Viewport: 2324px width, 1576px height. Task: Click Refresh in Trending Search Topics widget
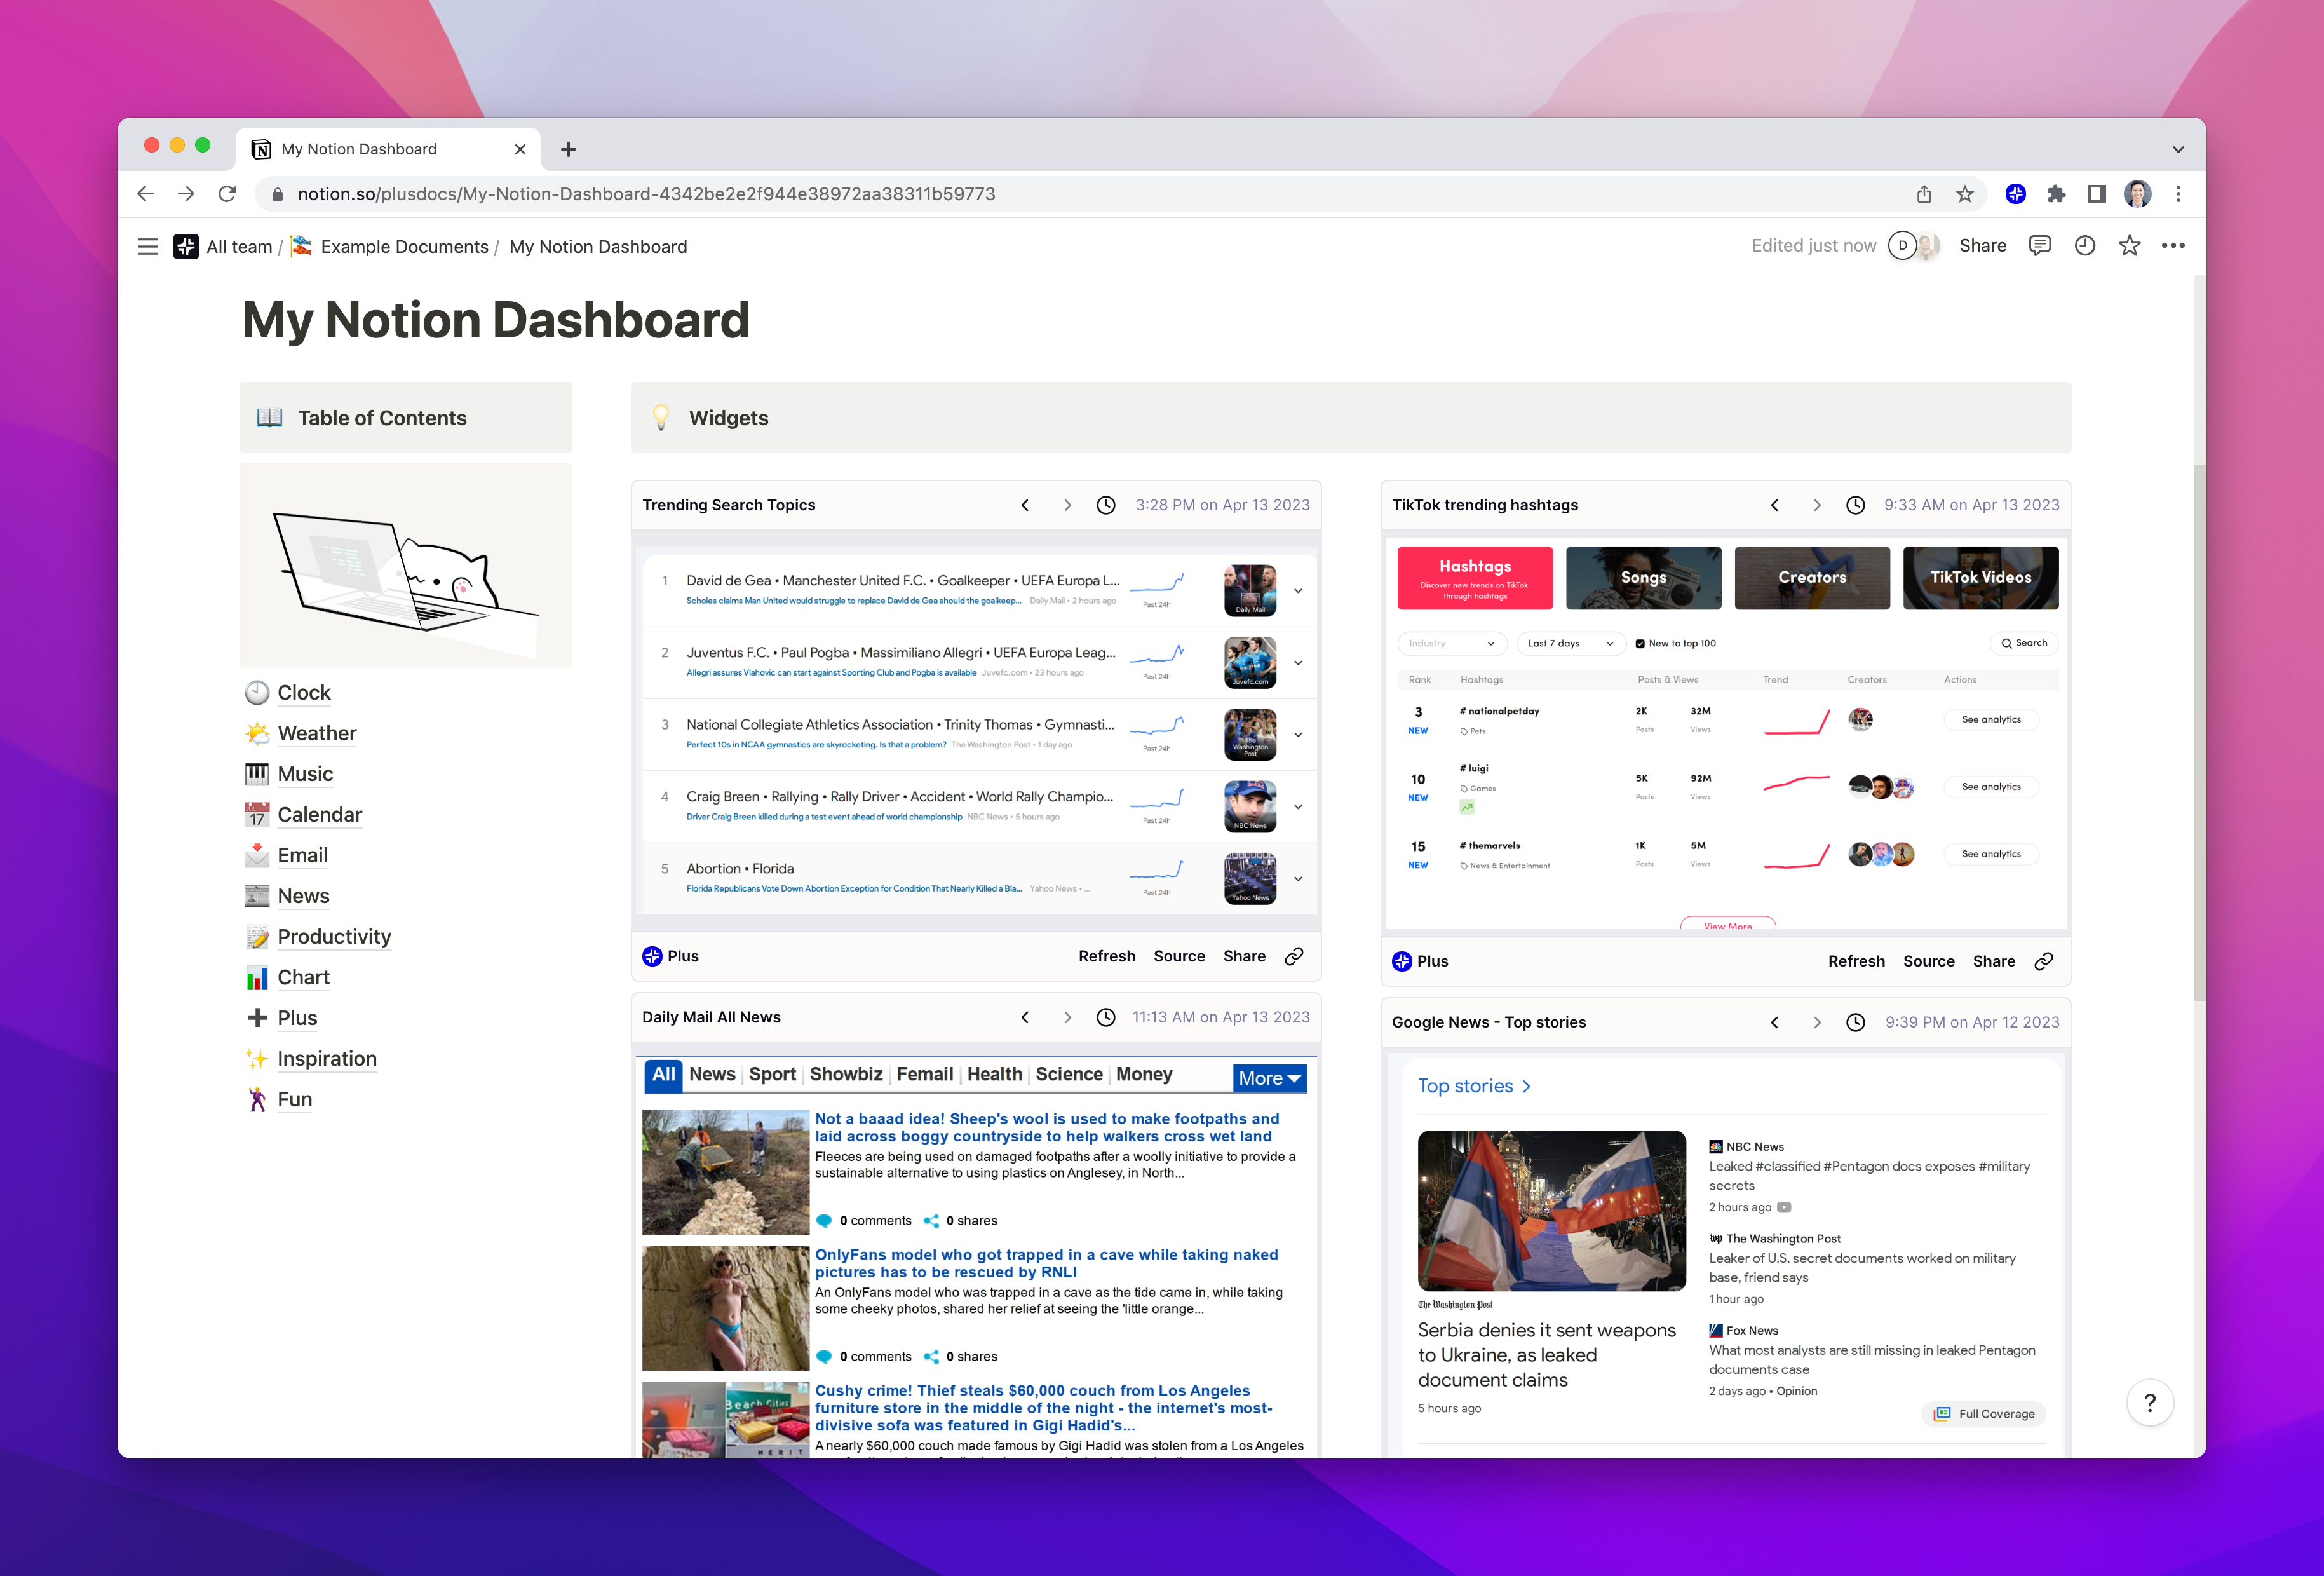[x=1106, y=956]
